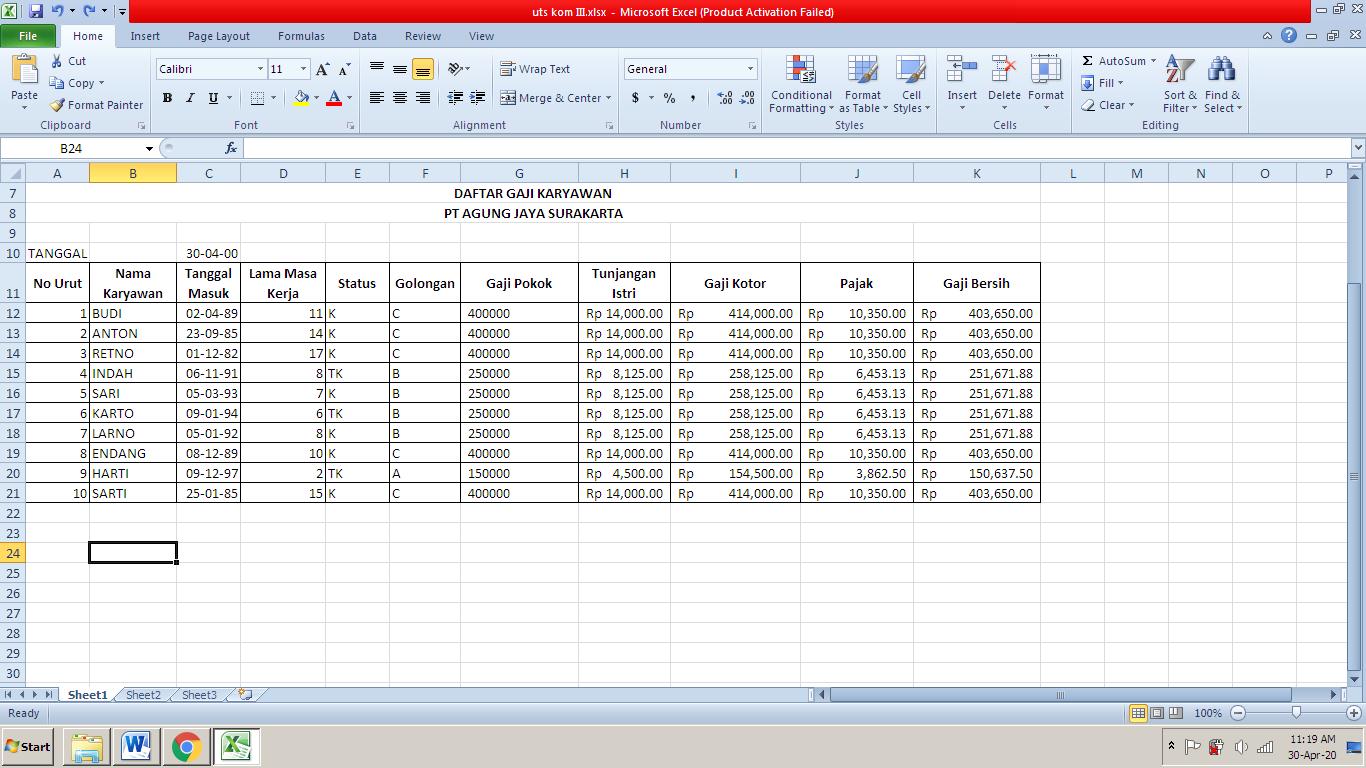Open Format as Table gallery
Image resolution: width=1366 pixels, height=768 pixels.
863,85
